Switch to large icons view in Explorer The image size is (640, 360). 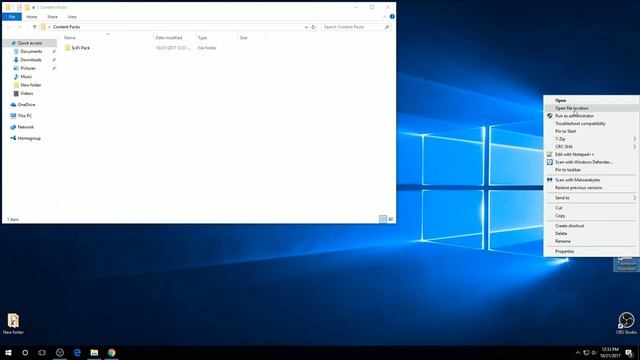point(391,219)
